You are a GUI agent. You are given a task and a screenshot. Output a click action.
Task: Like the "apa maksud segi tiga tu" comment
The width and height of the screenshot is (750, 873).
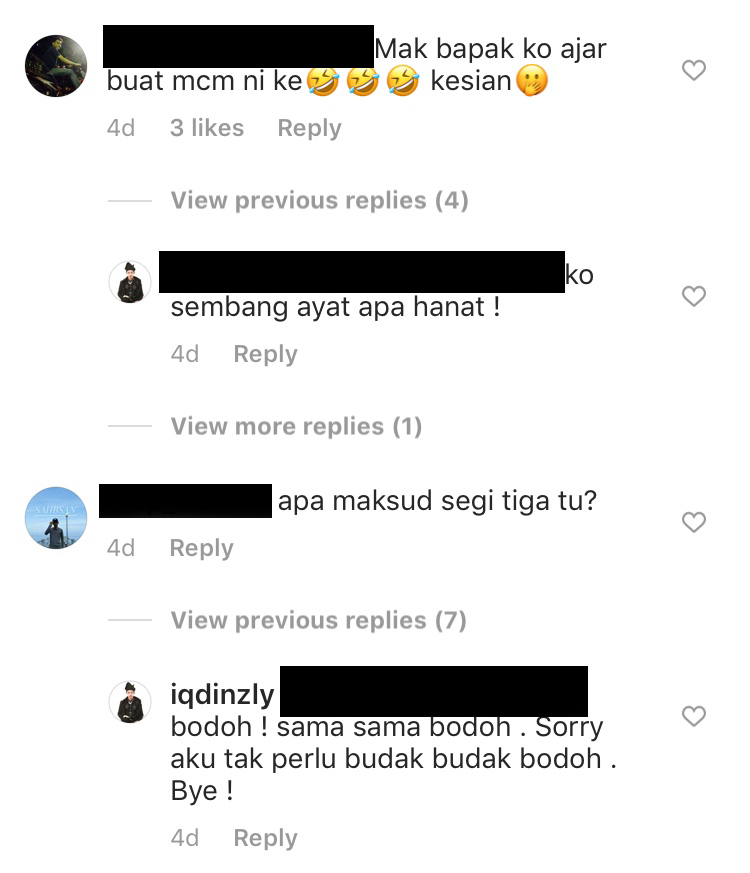pos(694,522)
